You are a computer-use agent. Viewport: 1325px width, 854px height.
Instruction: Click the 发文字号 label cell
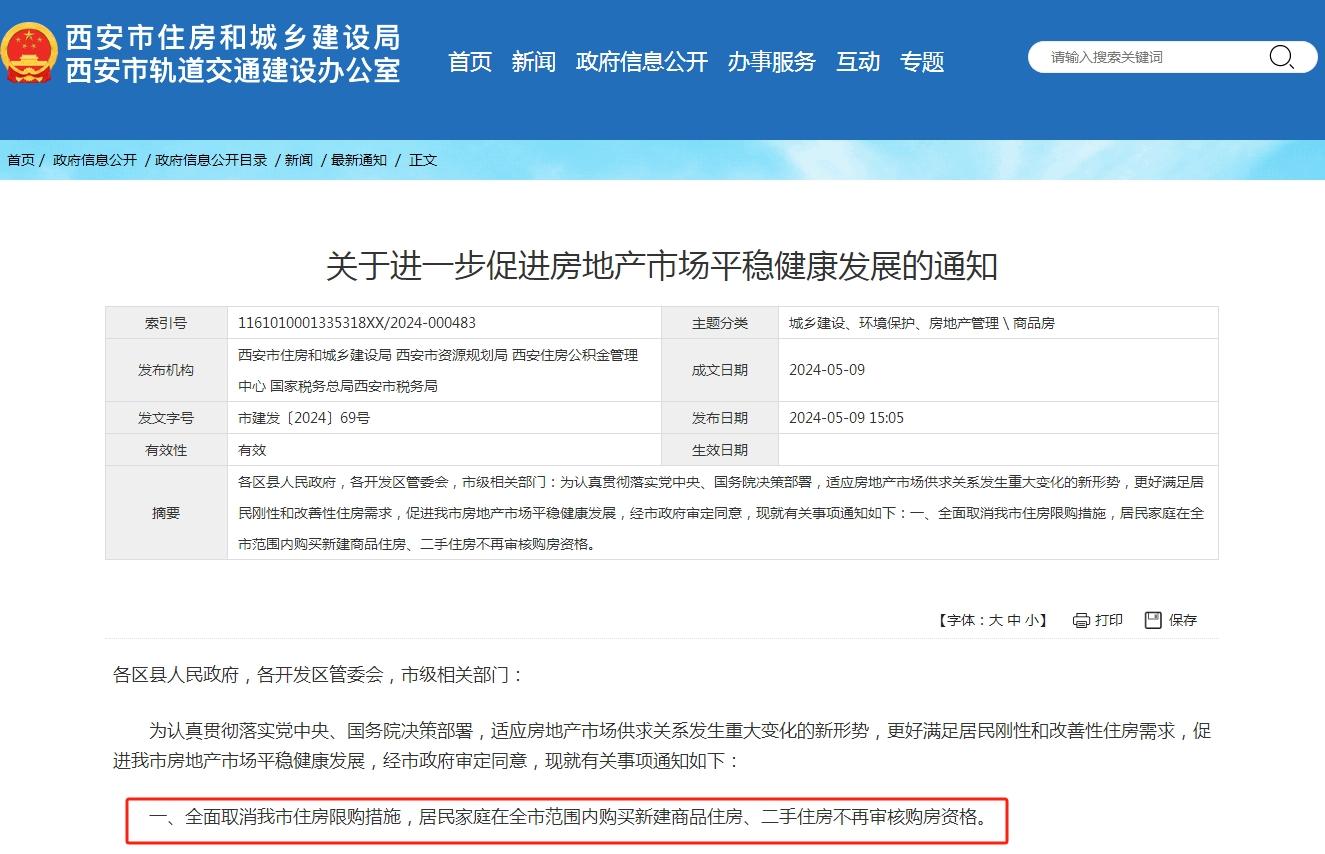(x=166, y=418)
